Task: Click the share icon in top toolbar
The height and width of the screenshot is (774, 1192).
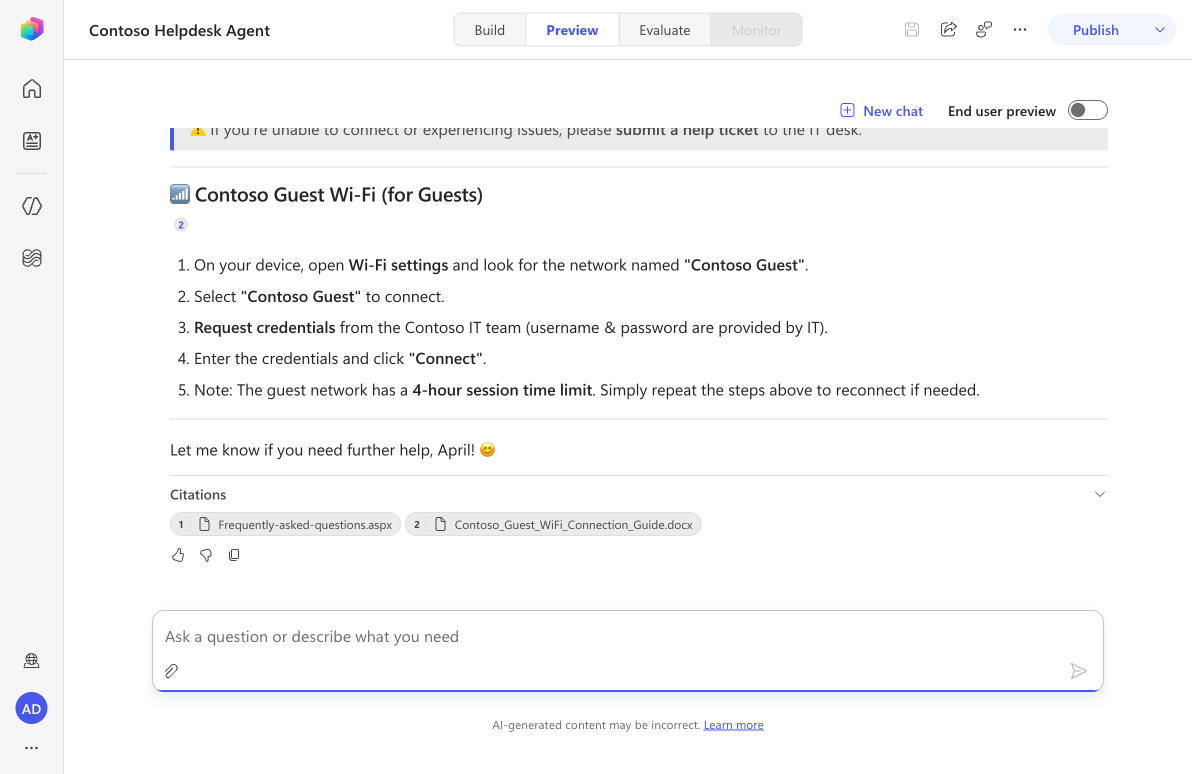Action: (948, 30)
